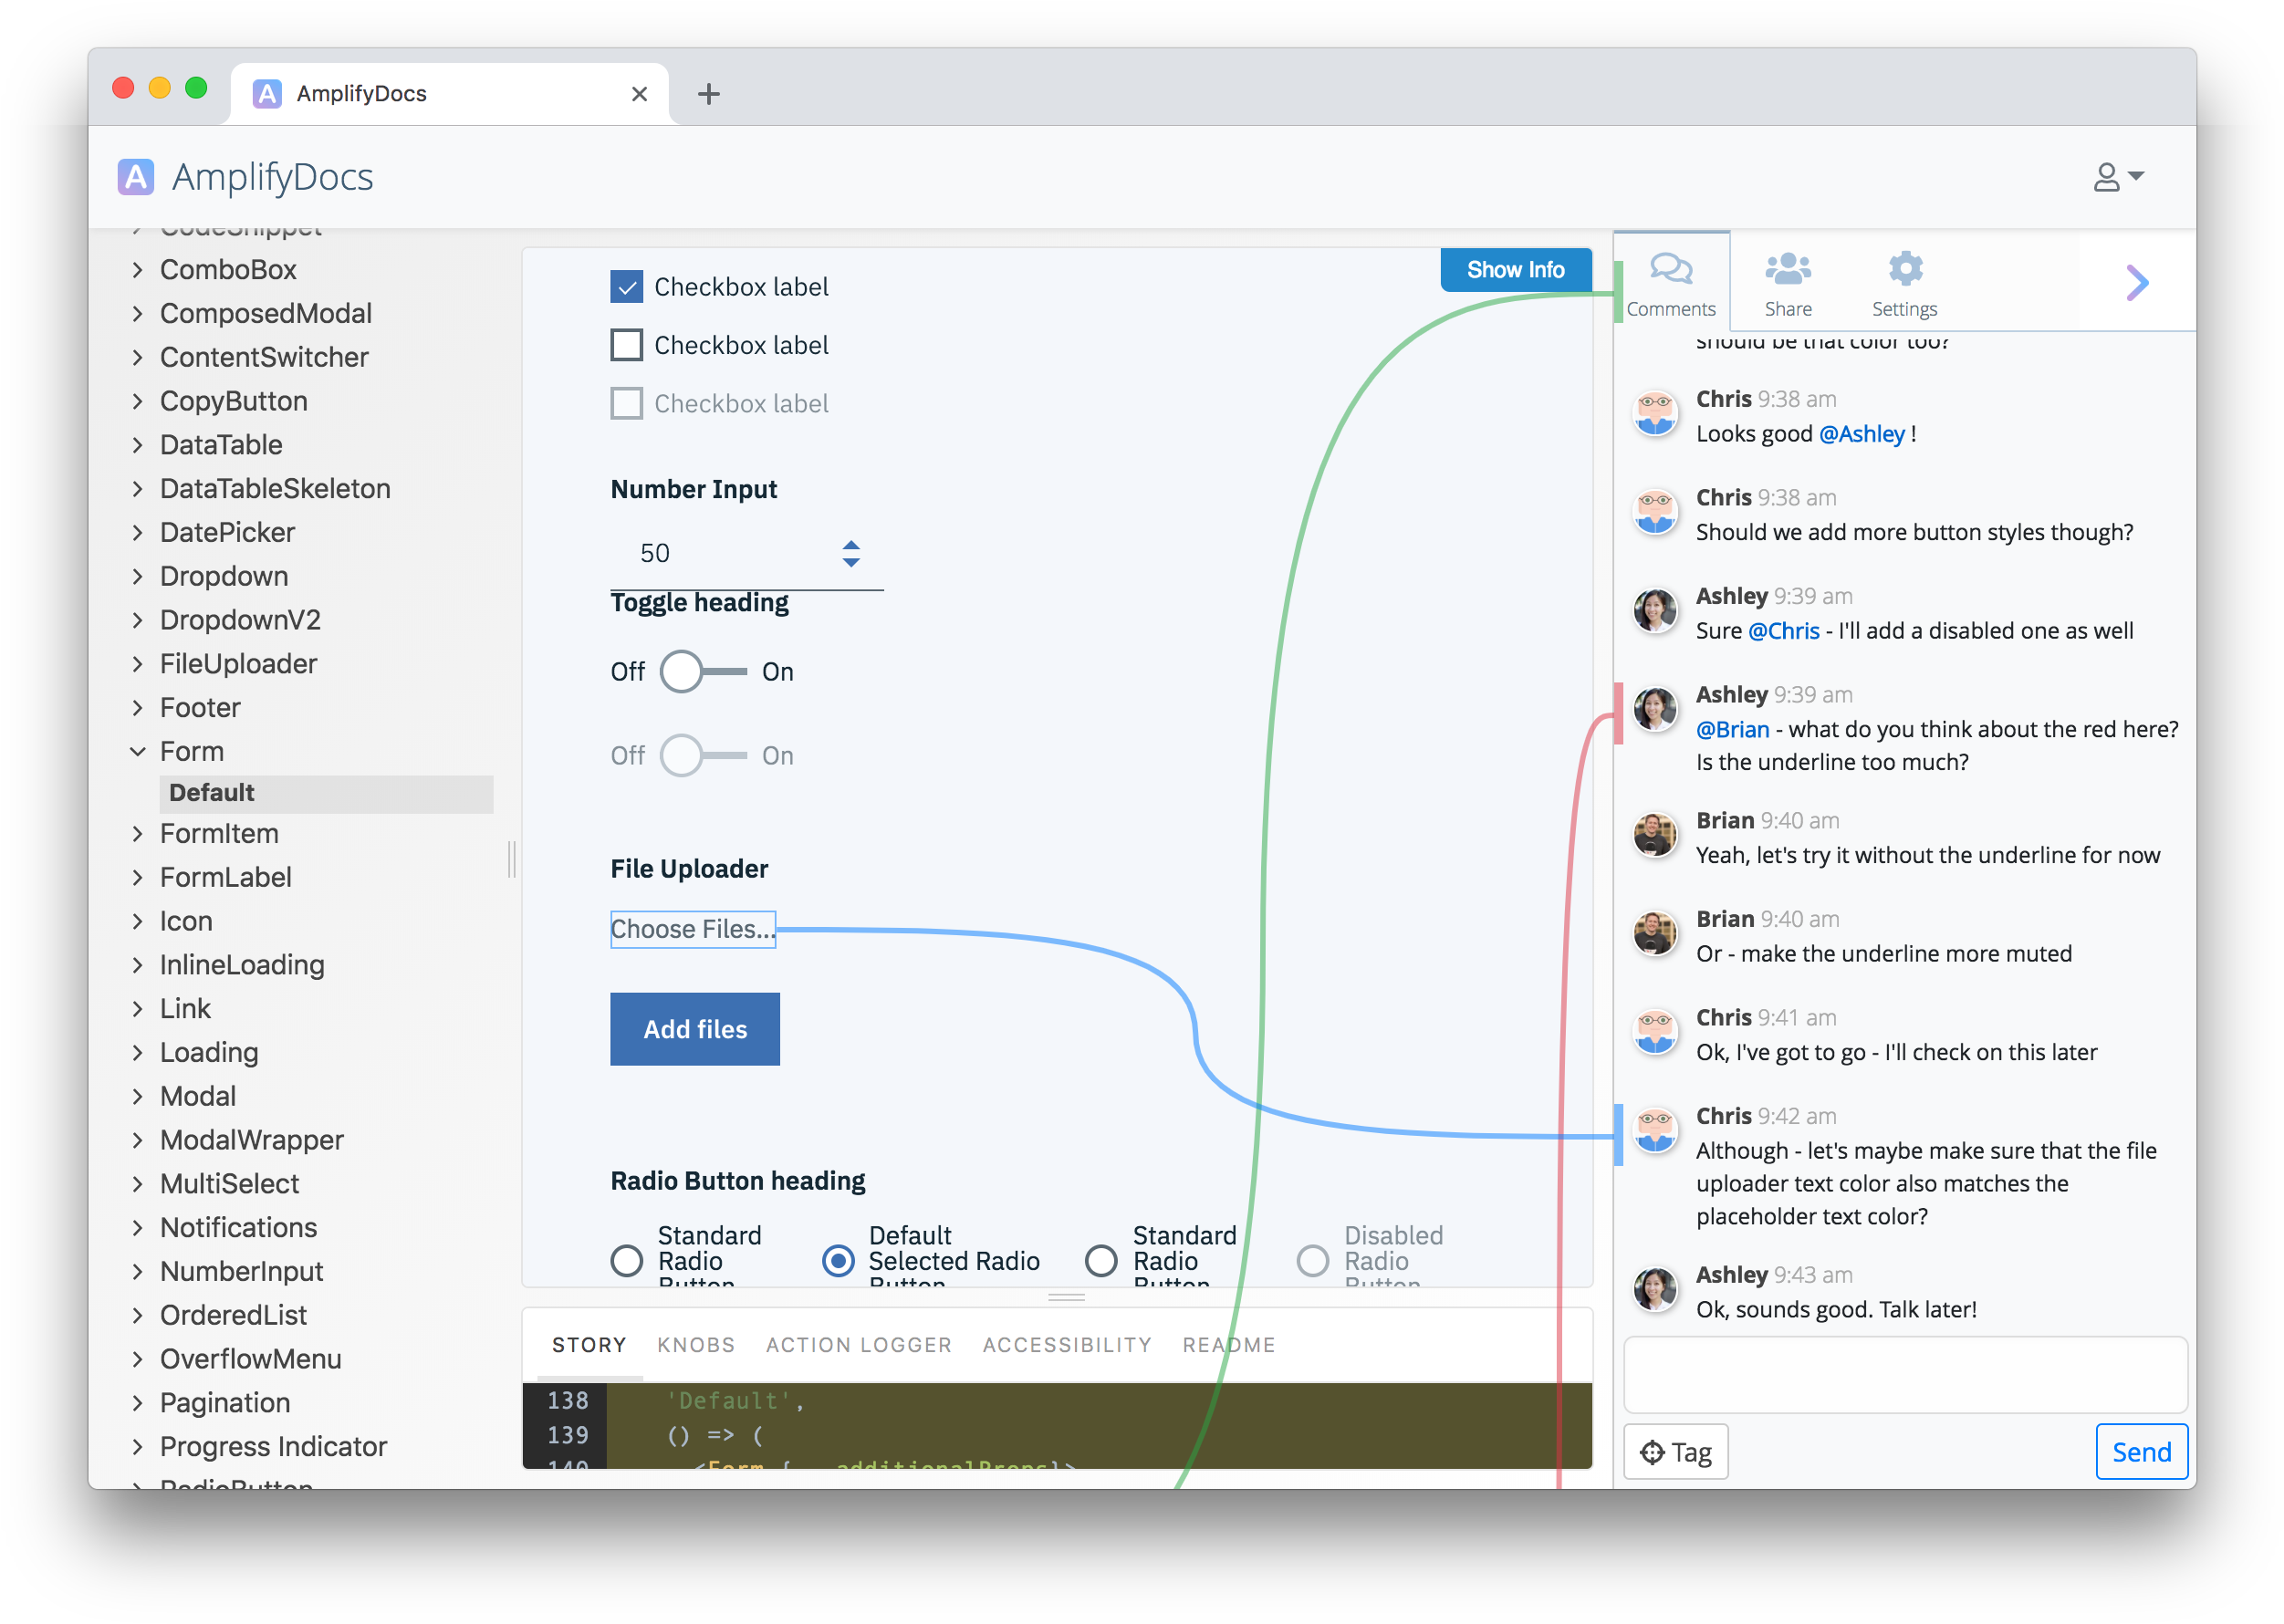
Task: Click the number input field showing 50
Action: pos(746,553)
